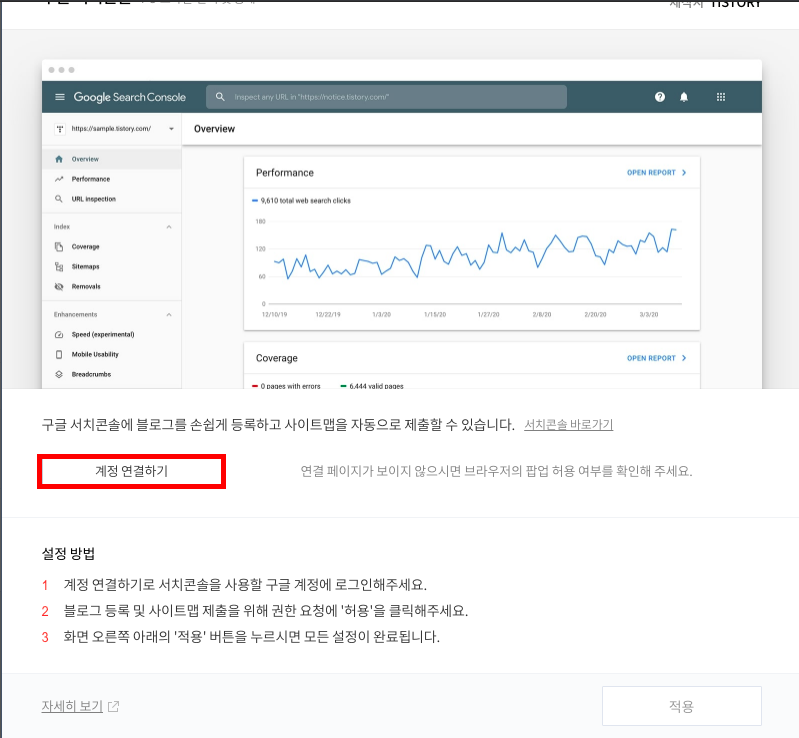Click the Inspect any URL search field

coord(386,97)
